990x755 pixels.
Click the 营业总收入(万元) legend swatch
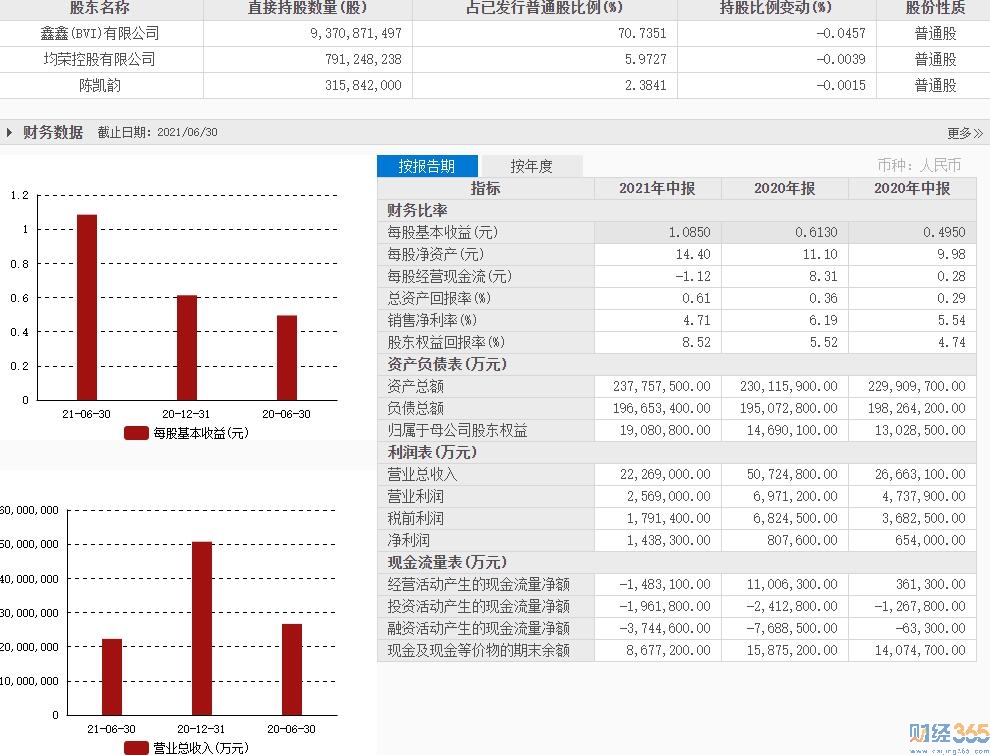tap(136, 748)
